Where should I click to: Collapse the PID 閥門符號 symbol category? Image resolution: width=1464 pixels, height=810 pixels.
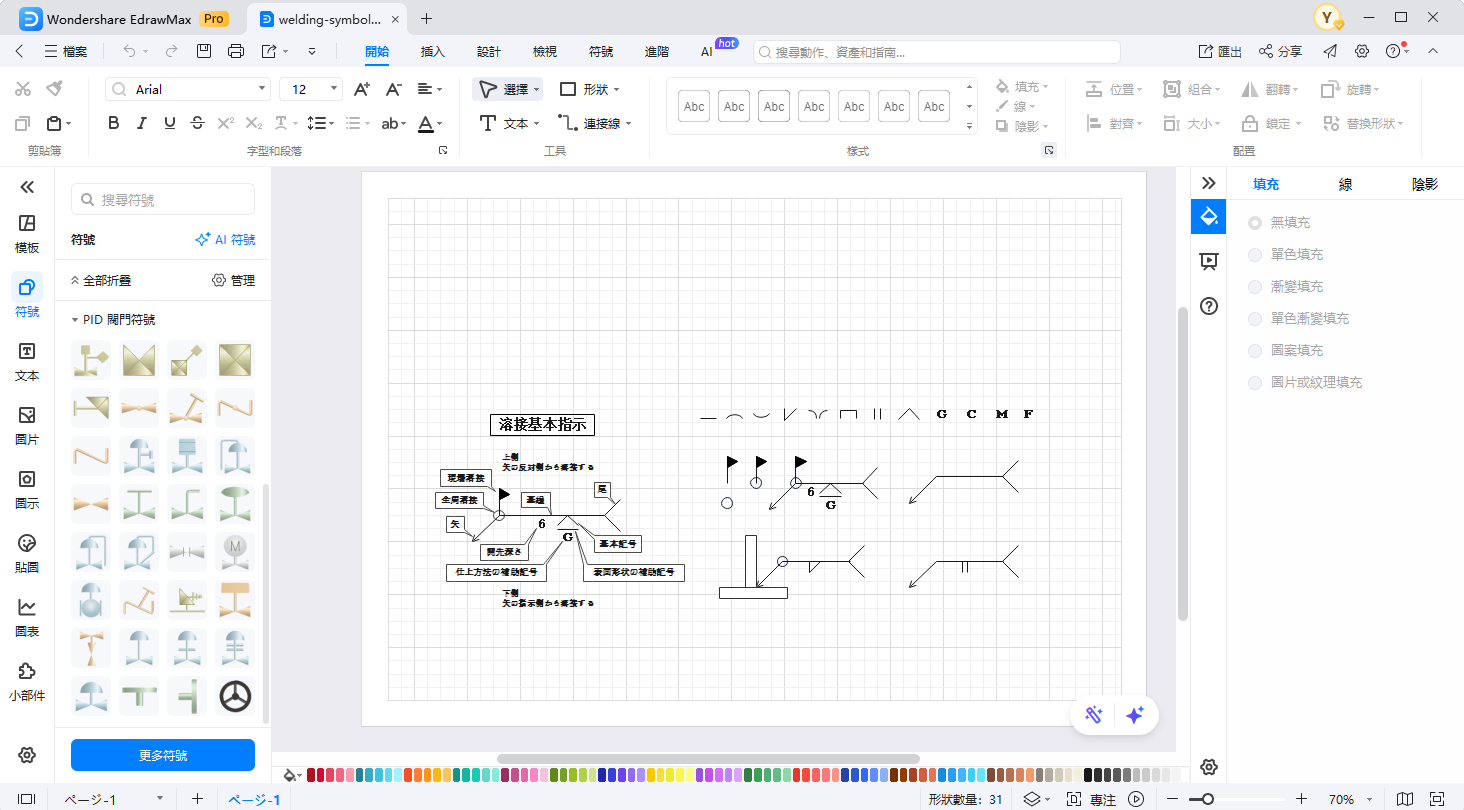(x=75, y=320)
